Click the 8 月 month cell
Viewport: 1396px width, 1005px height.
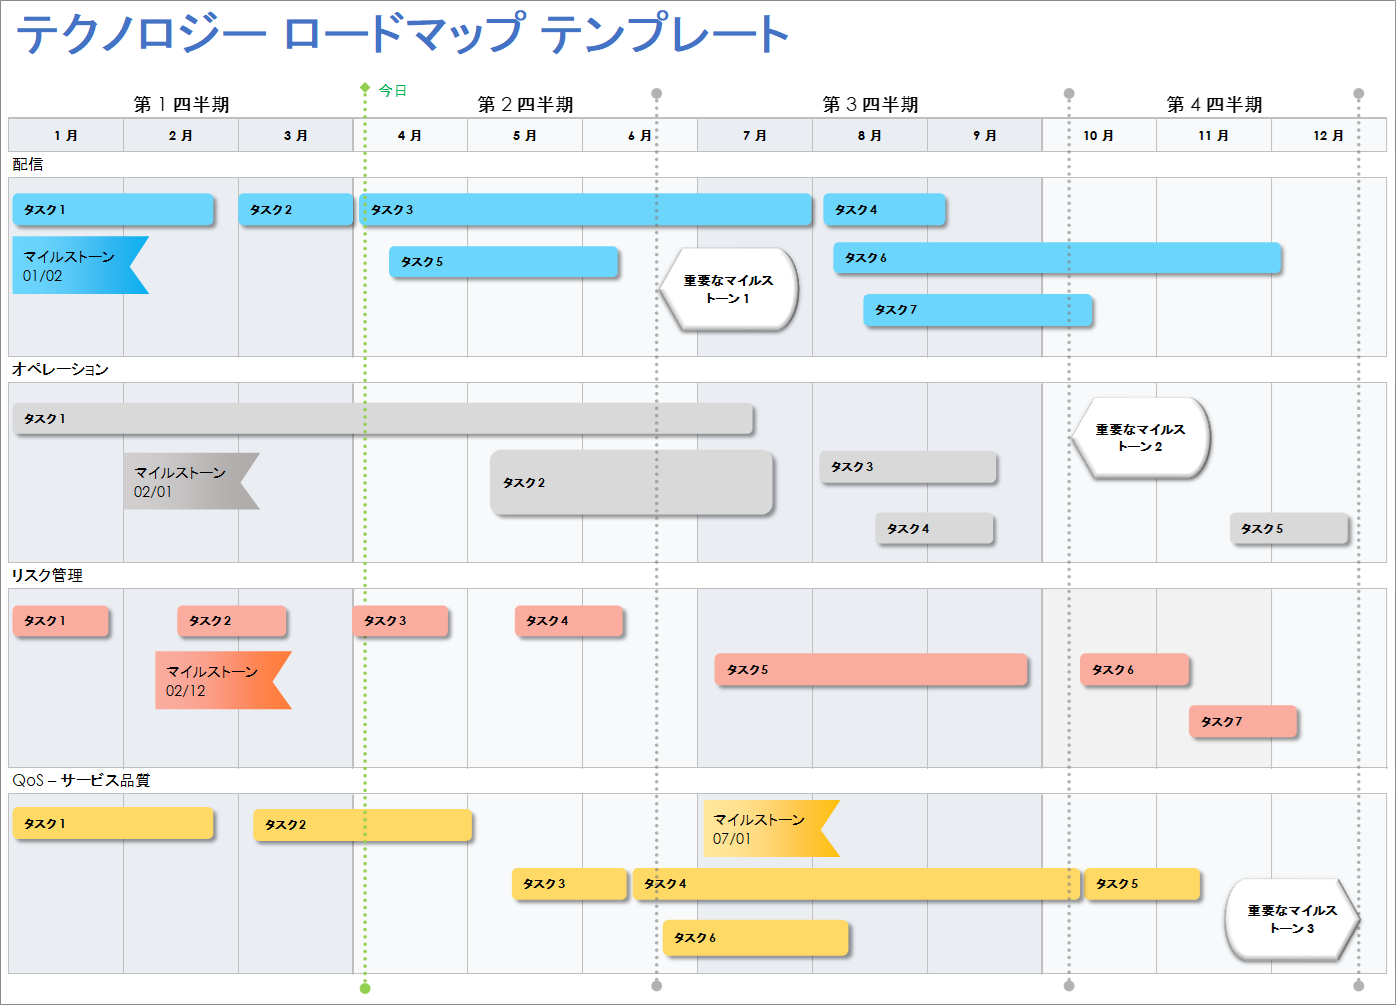(x=870, y=135)
